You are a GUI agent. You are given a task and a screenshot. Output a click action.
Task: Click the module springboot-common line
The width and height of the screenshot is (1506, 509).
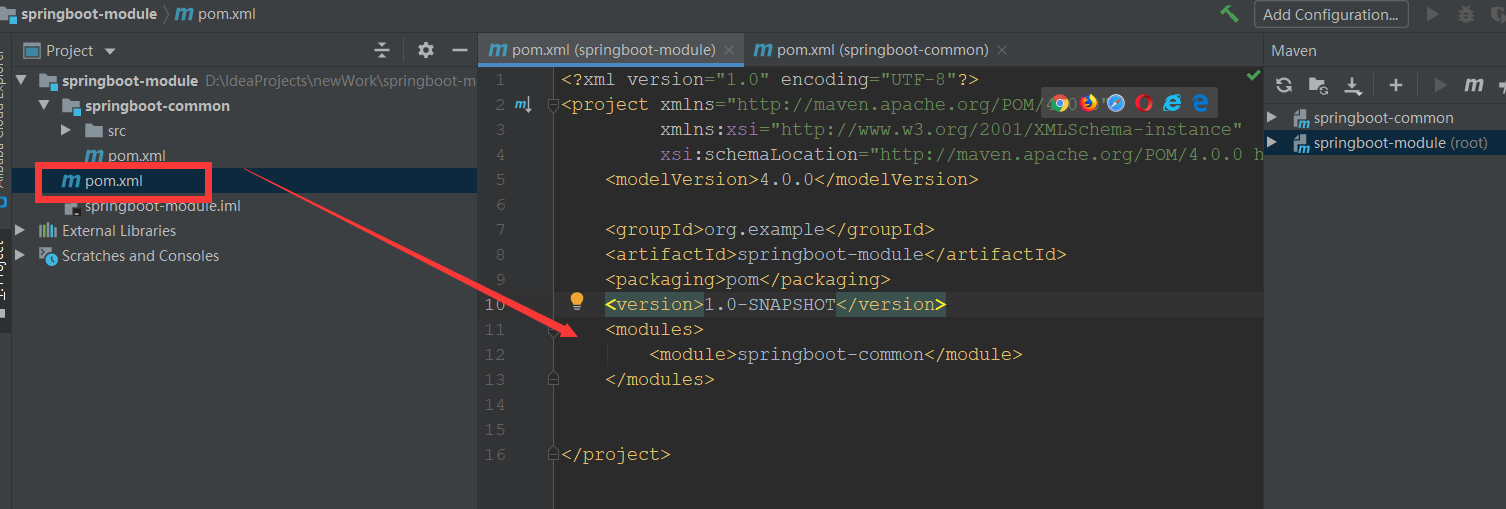[x=836, y=355]
